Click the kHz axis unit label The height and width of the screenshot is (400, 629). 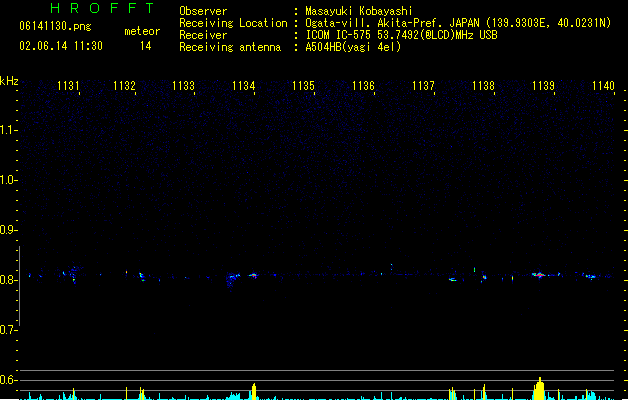click(x=9, y=81)
